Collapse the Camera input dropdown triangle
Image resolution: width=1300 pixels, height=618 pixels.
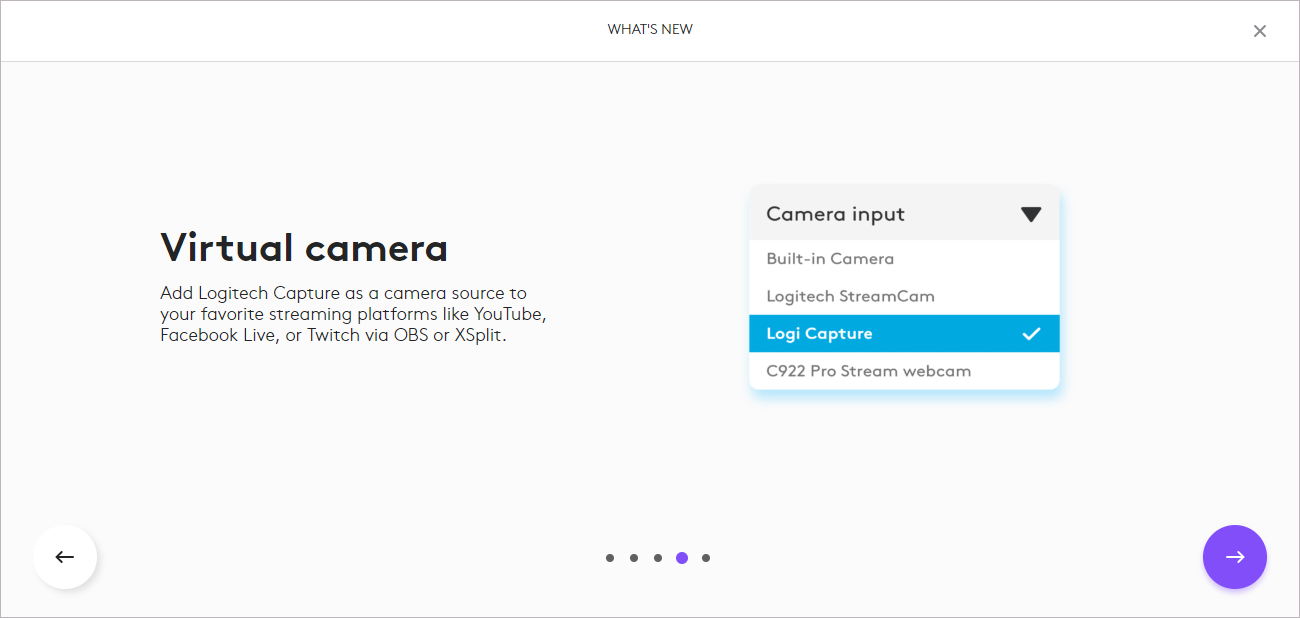point(1031,214)
